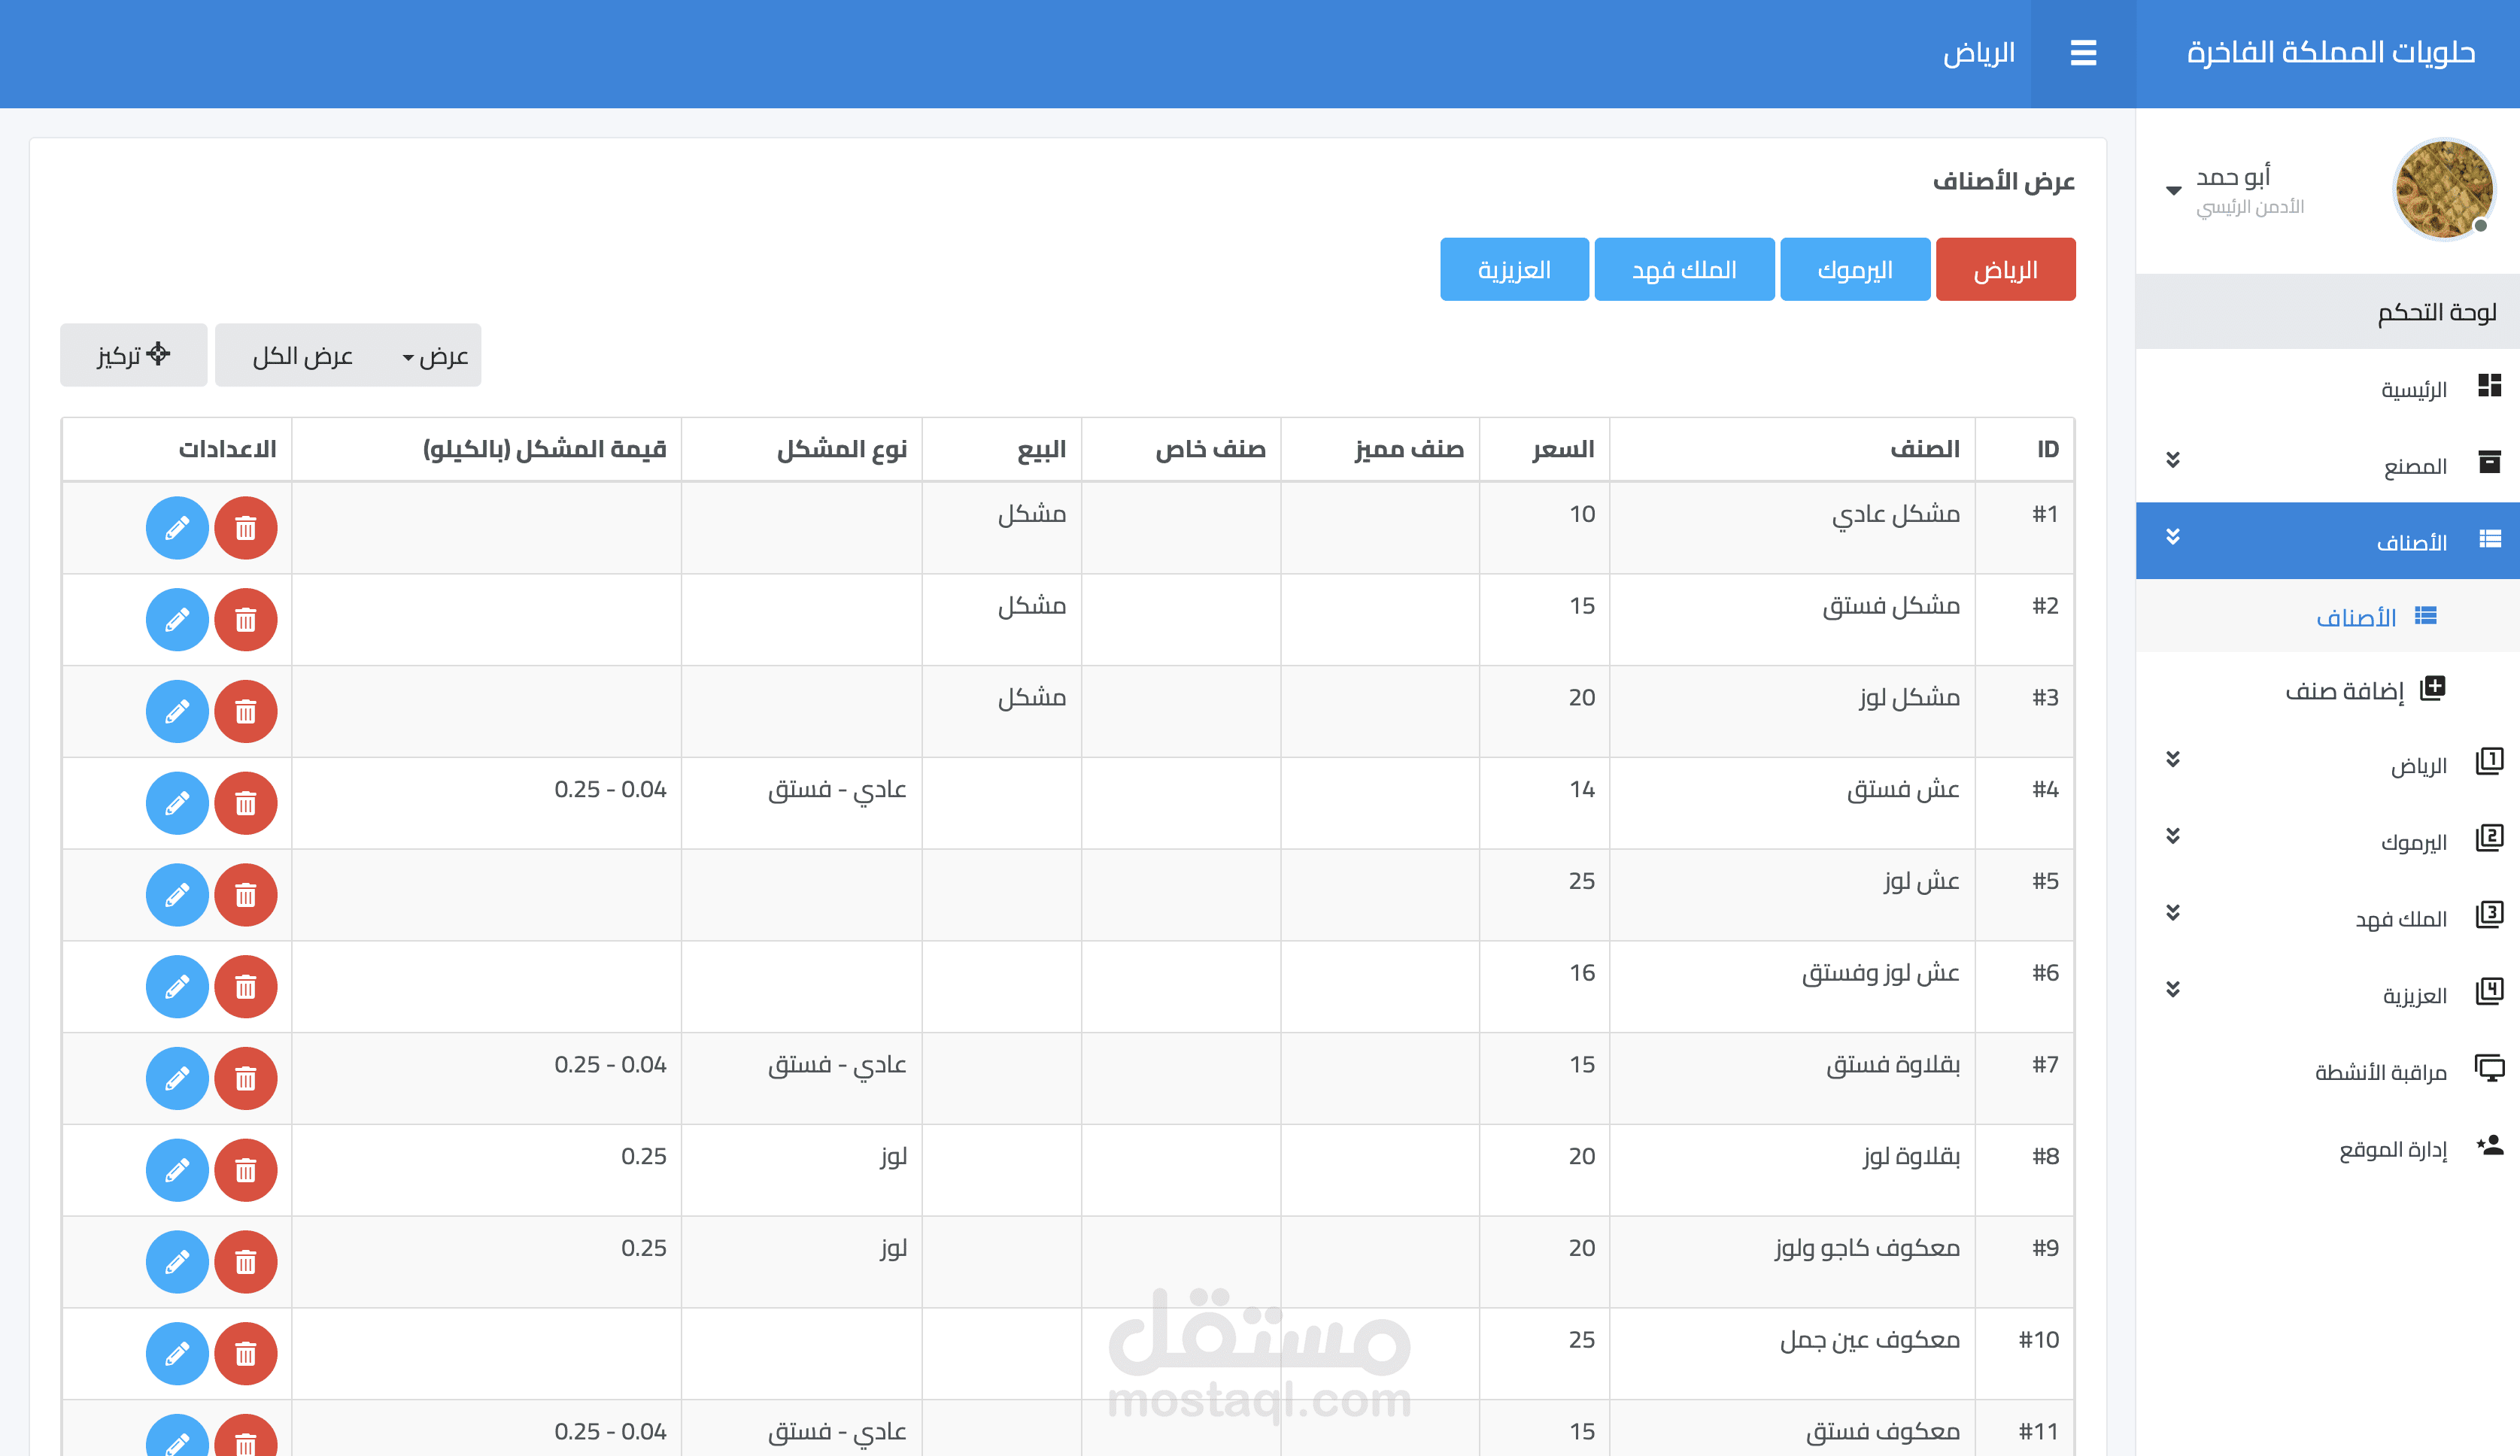Open the عرض dropdown above the table
Screen dimensions: 2520x1456
click(x=436, y=356)
